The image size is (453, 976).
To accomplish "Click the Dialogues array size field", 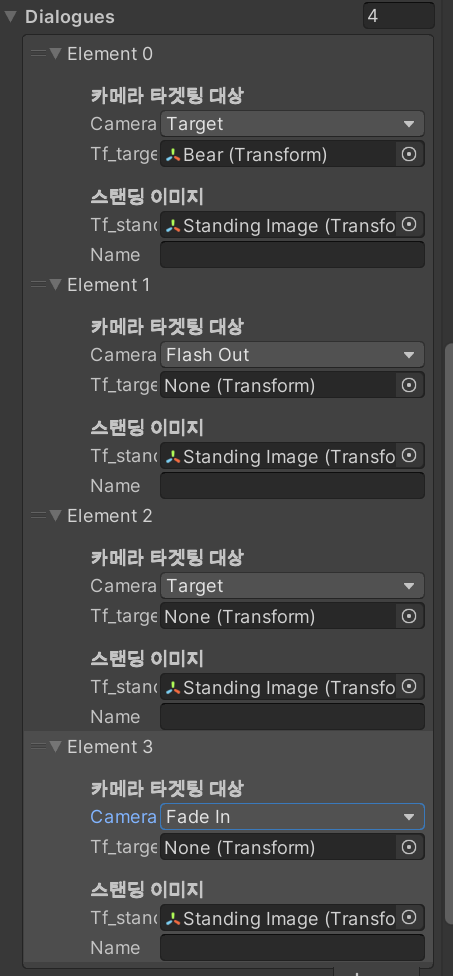I will click(398, 16).
